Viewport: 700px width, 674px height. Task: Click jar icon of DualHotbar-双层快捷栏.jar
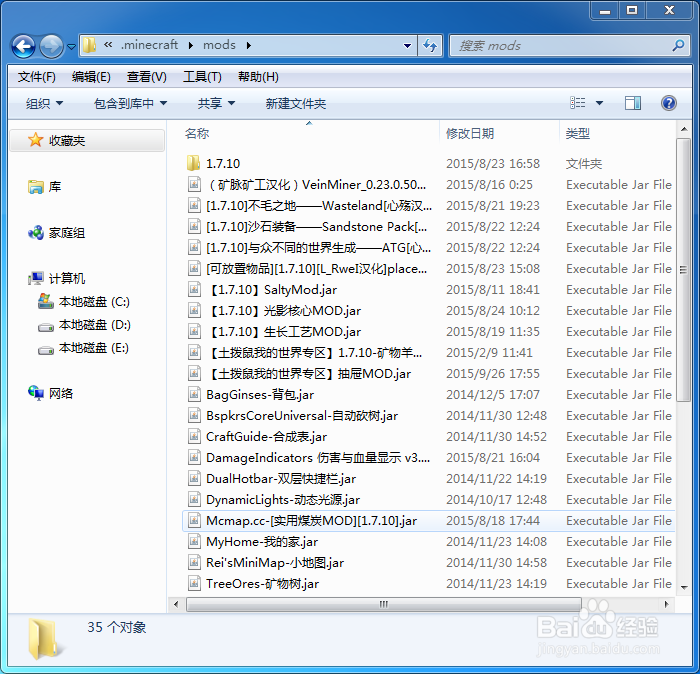coord(194,478)
